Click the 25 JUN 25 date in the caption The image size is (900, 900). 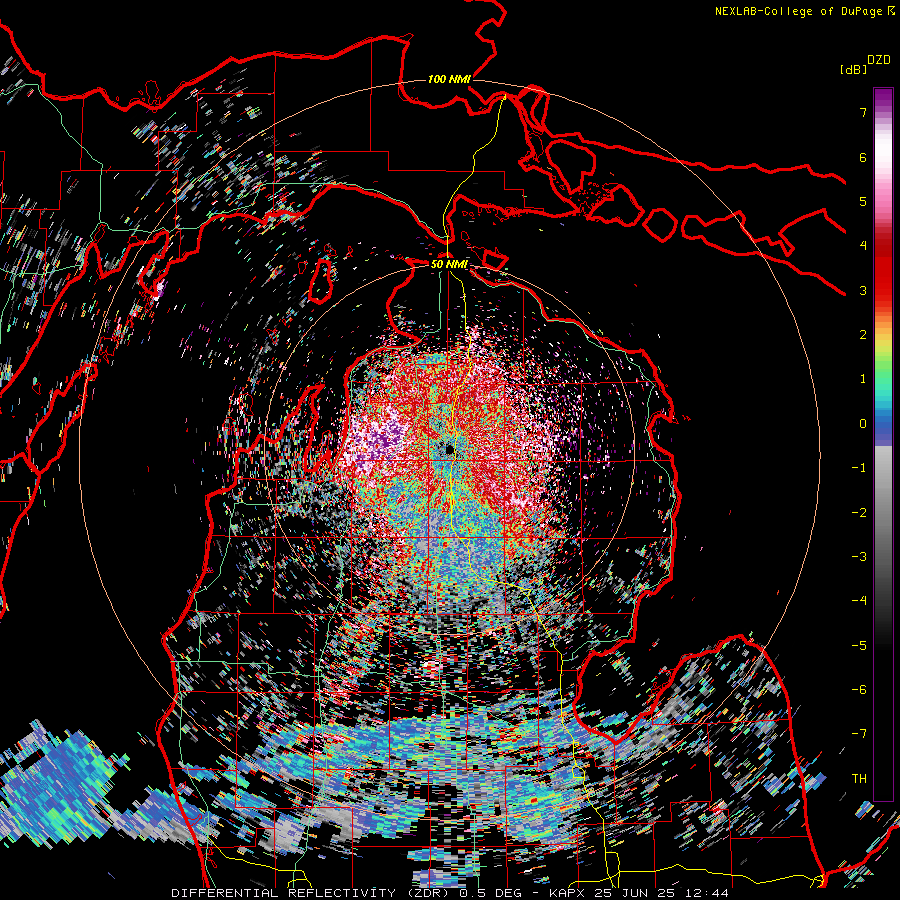[x=634, y=893]
